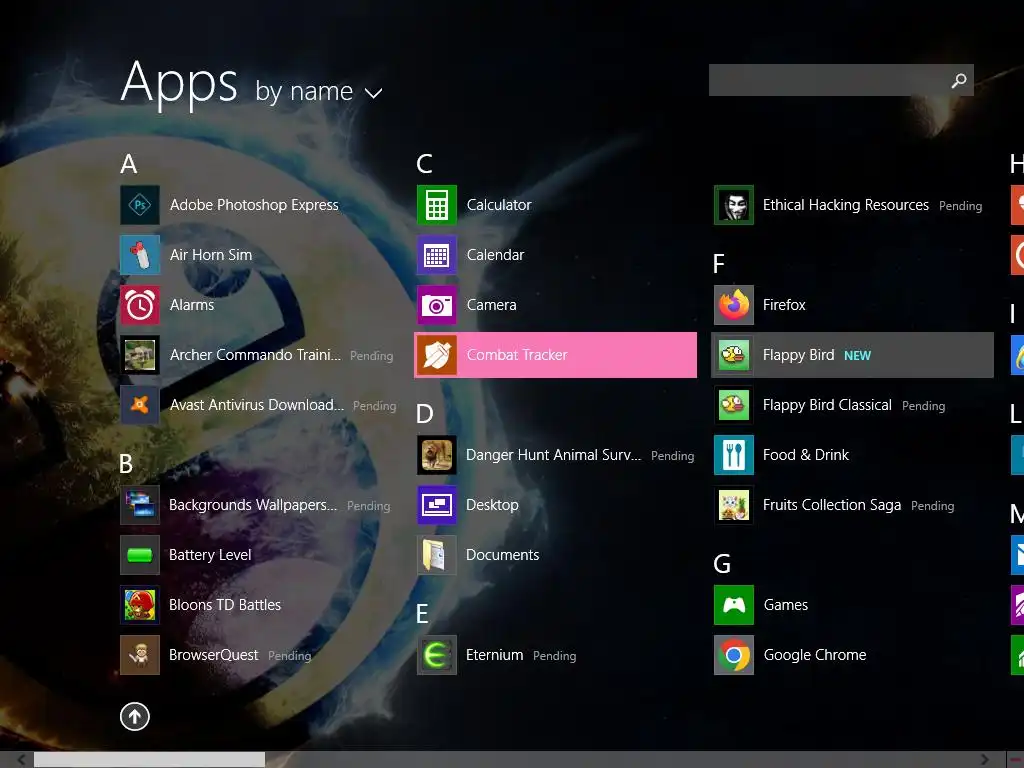Open Ethical Hacking Resources icon
Screen dimensions: 1024x768
tap(734, 205)
